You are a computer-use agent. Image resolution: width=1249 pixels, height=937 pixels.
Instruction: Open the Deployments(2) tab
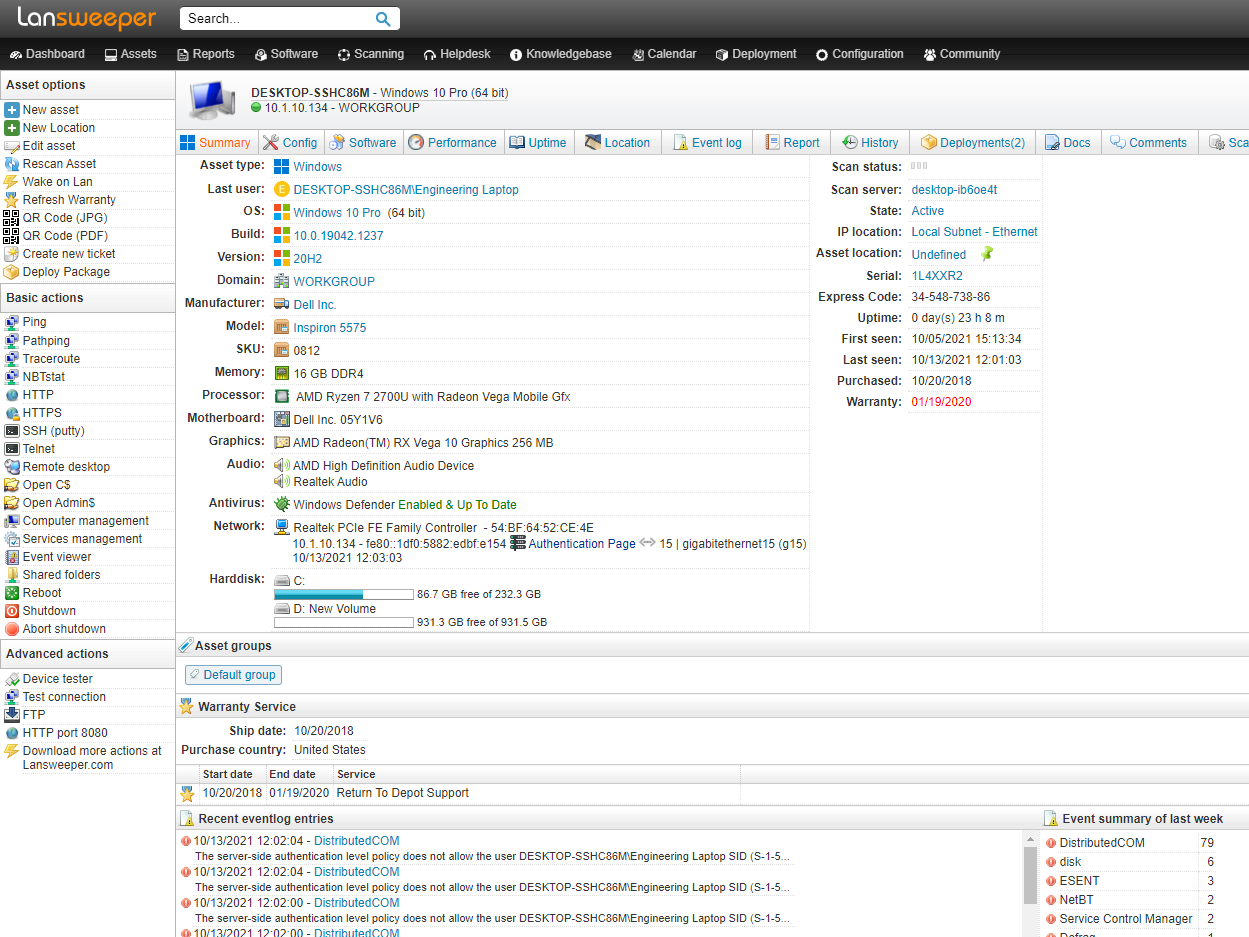tap(973, 143)
